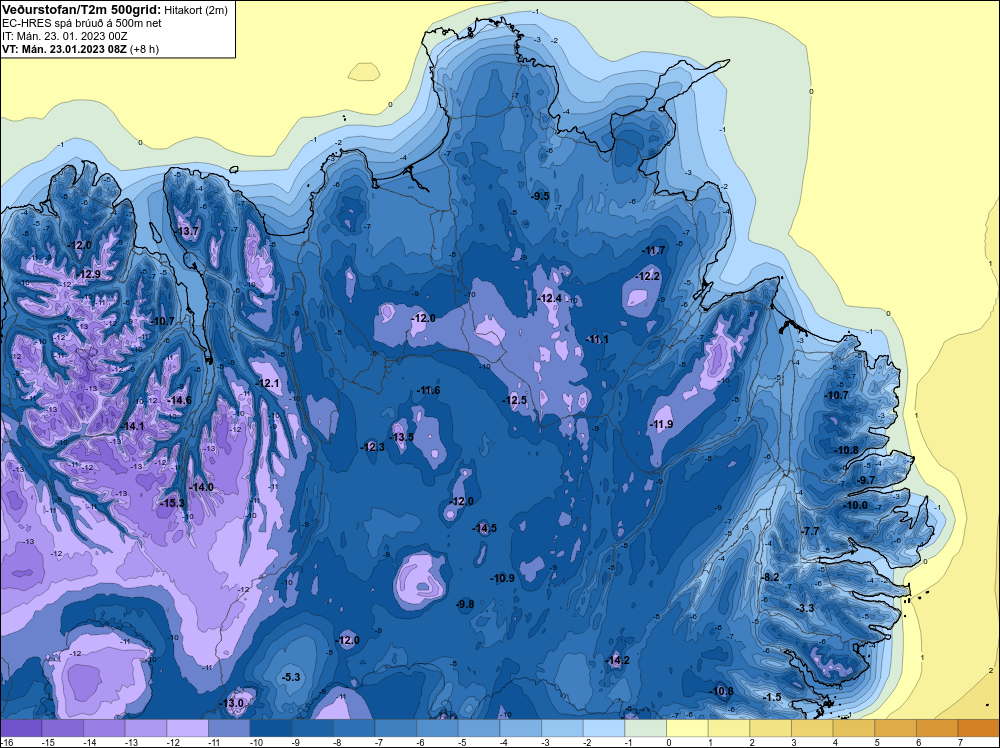Image resolution: width=1000 pixels, height=748 pixels.
Task: Click the -9.5 temperature label
Action: (x=540, y=196)
